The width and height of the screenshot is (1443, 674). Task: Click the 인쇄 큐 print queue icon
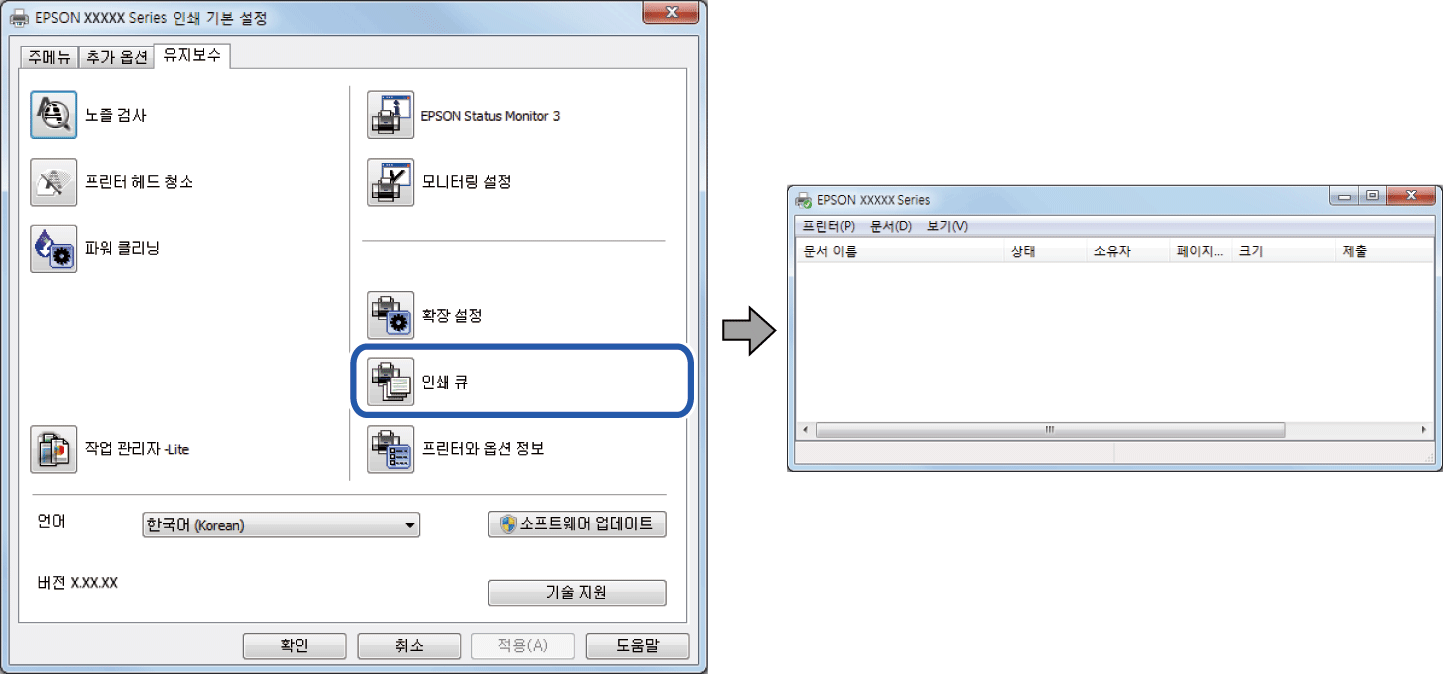[390, 382]
